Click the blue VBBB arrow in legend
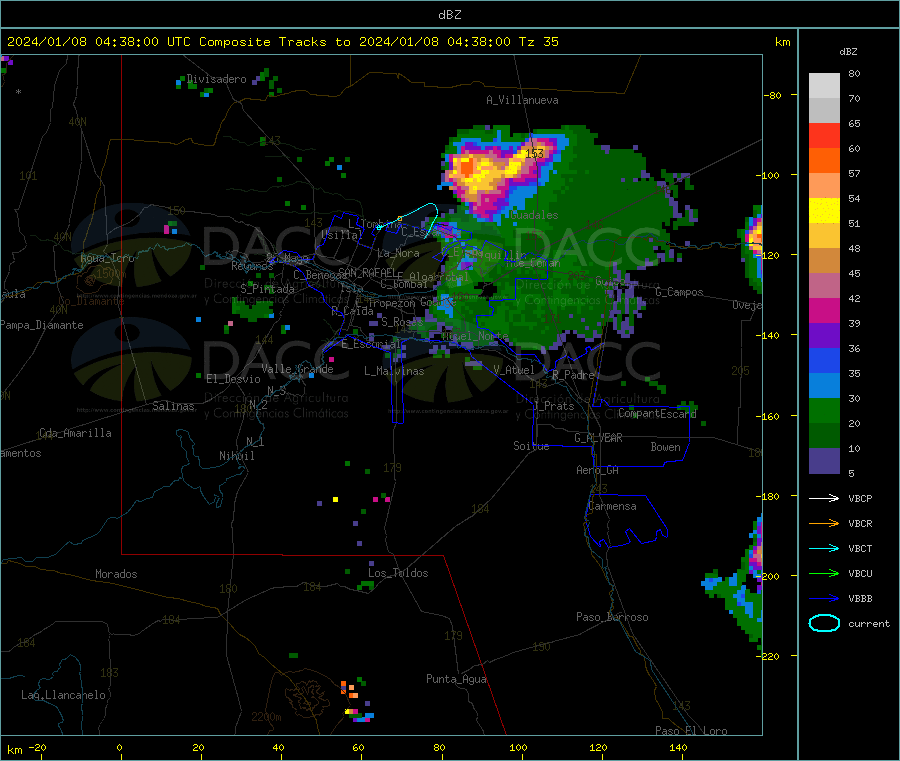900x761 pixels. pos(824,599)
